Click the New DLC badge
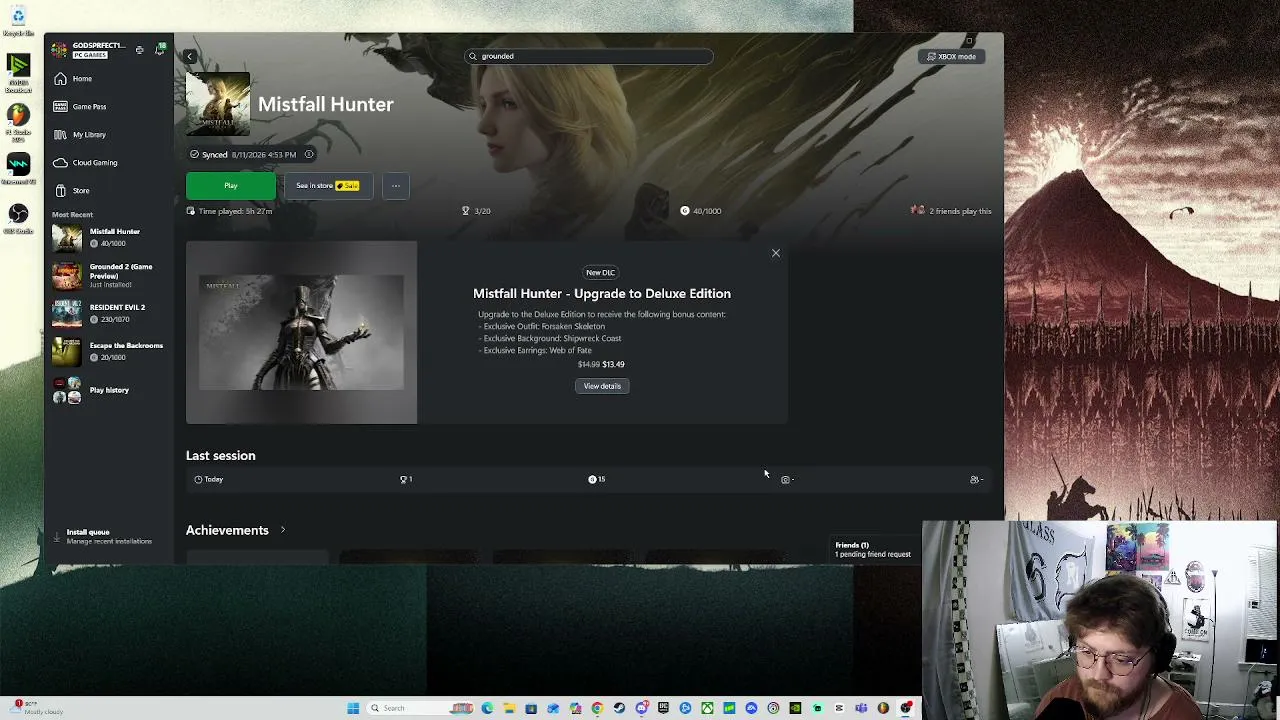The height and width of the screenshot is (720, 1280). coord(601,272)
